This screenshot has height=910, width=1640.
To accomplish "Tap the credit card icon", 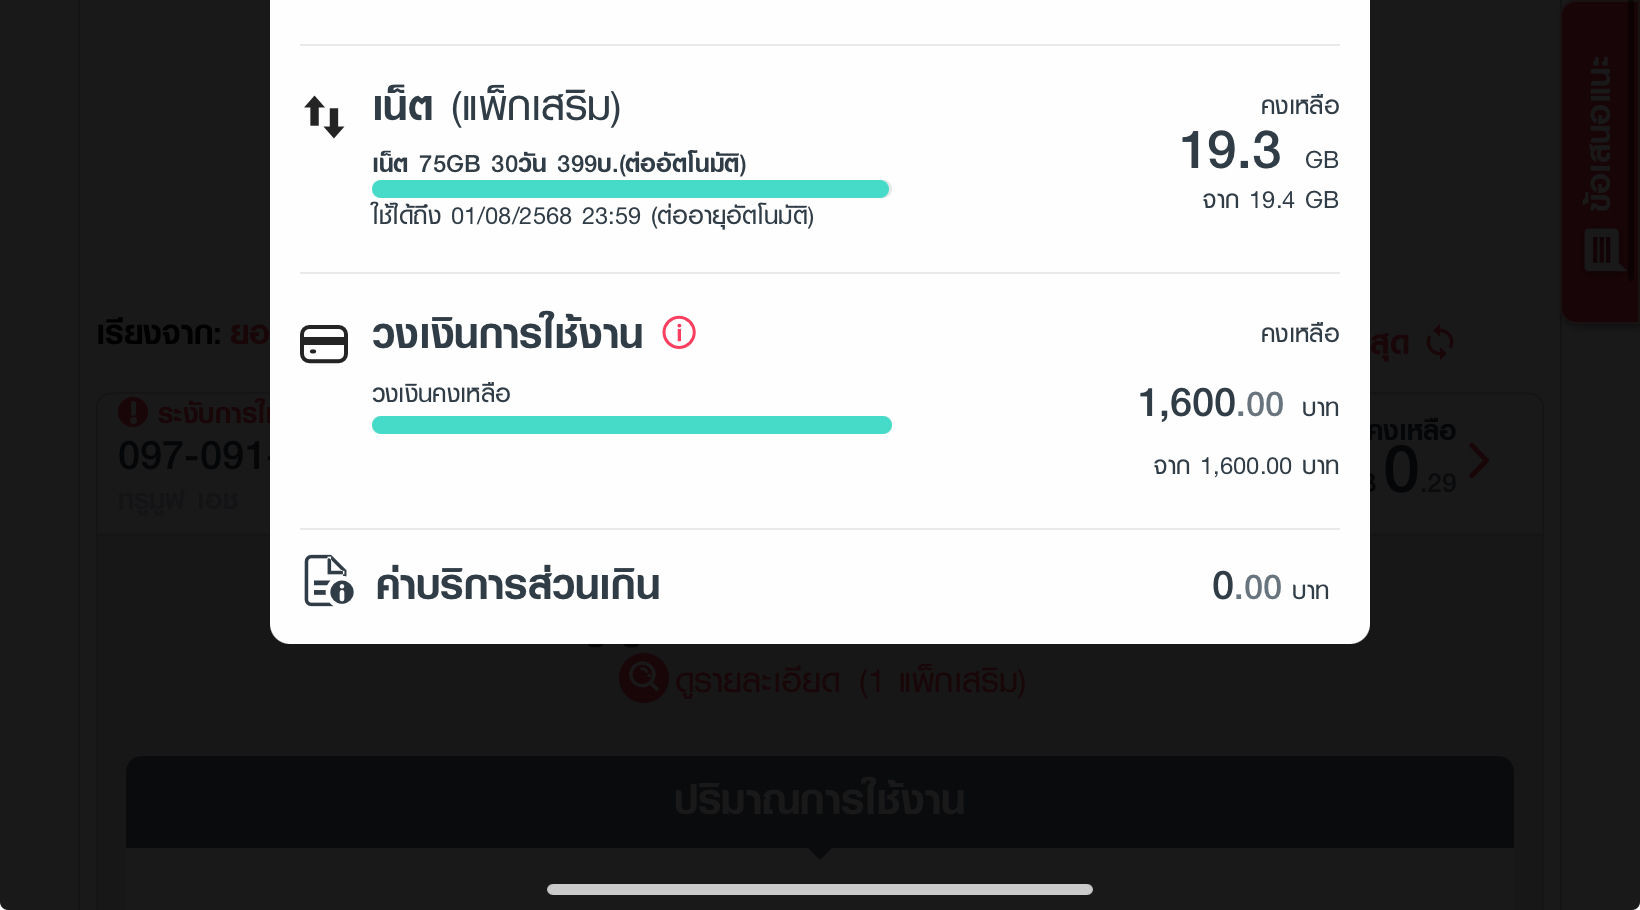I will tap(324, 344).
